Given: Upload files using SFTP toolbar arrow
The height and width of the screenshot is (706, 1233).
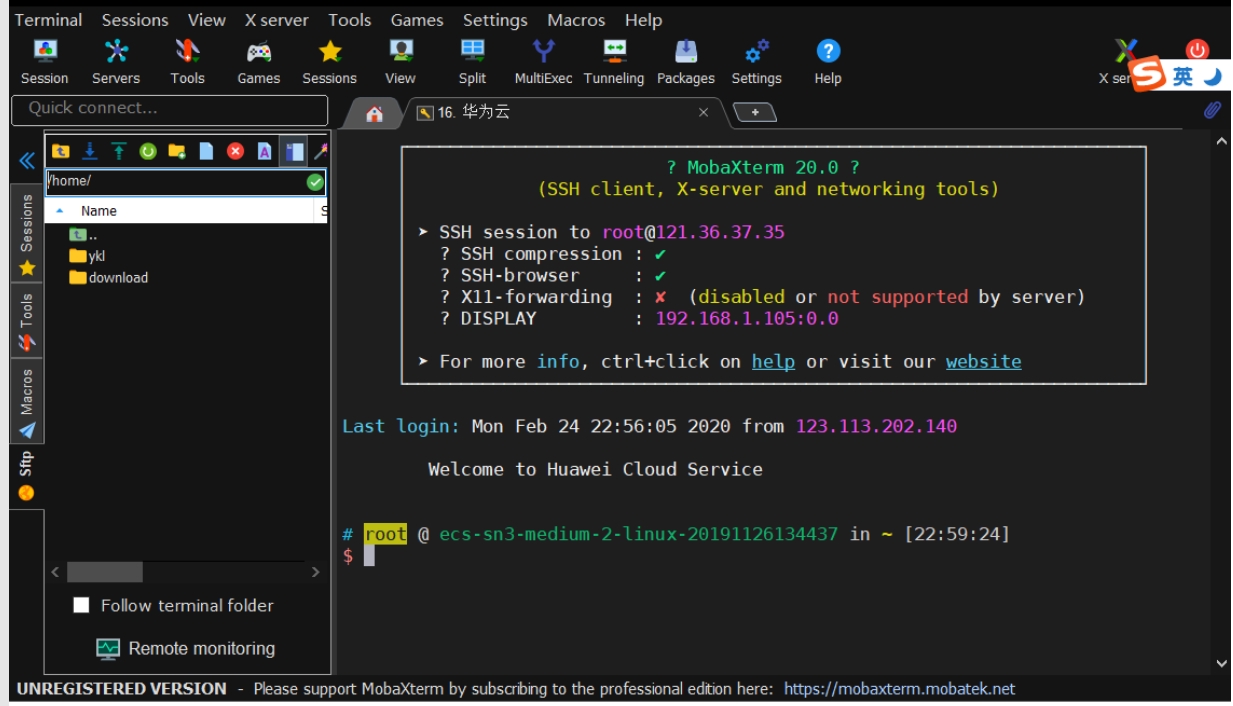Looking at the screenshot, I should [x=119, y=151].
